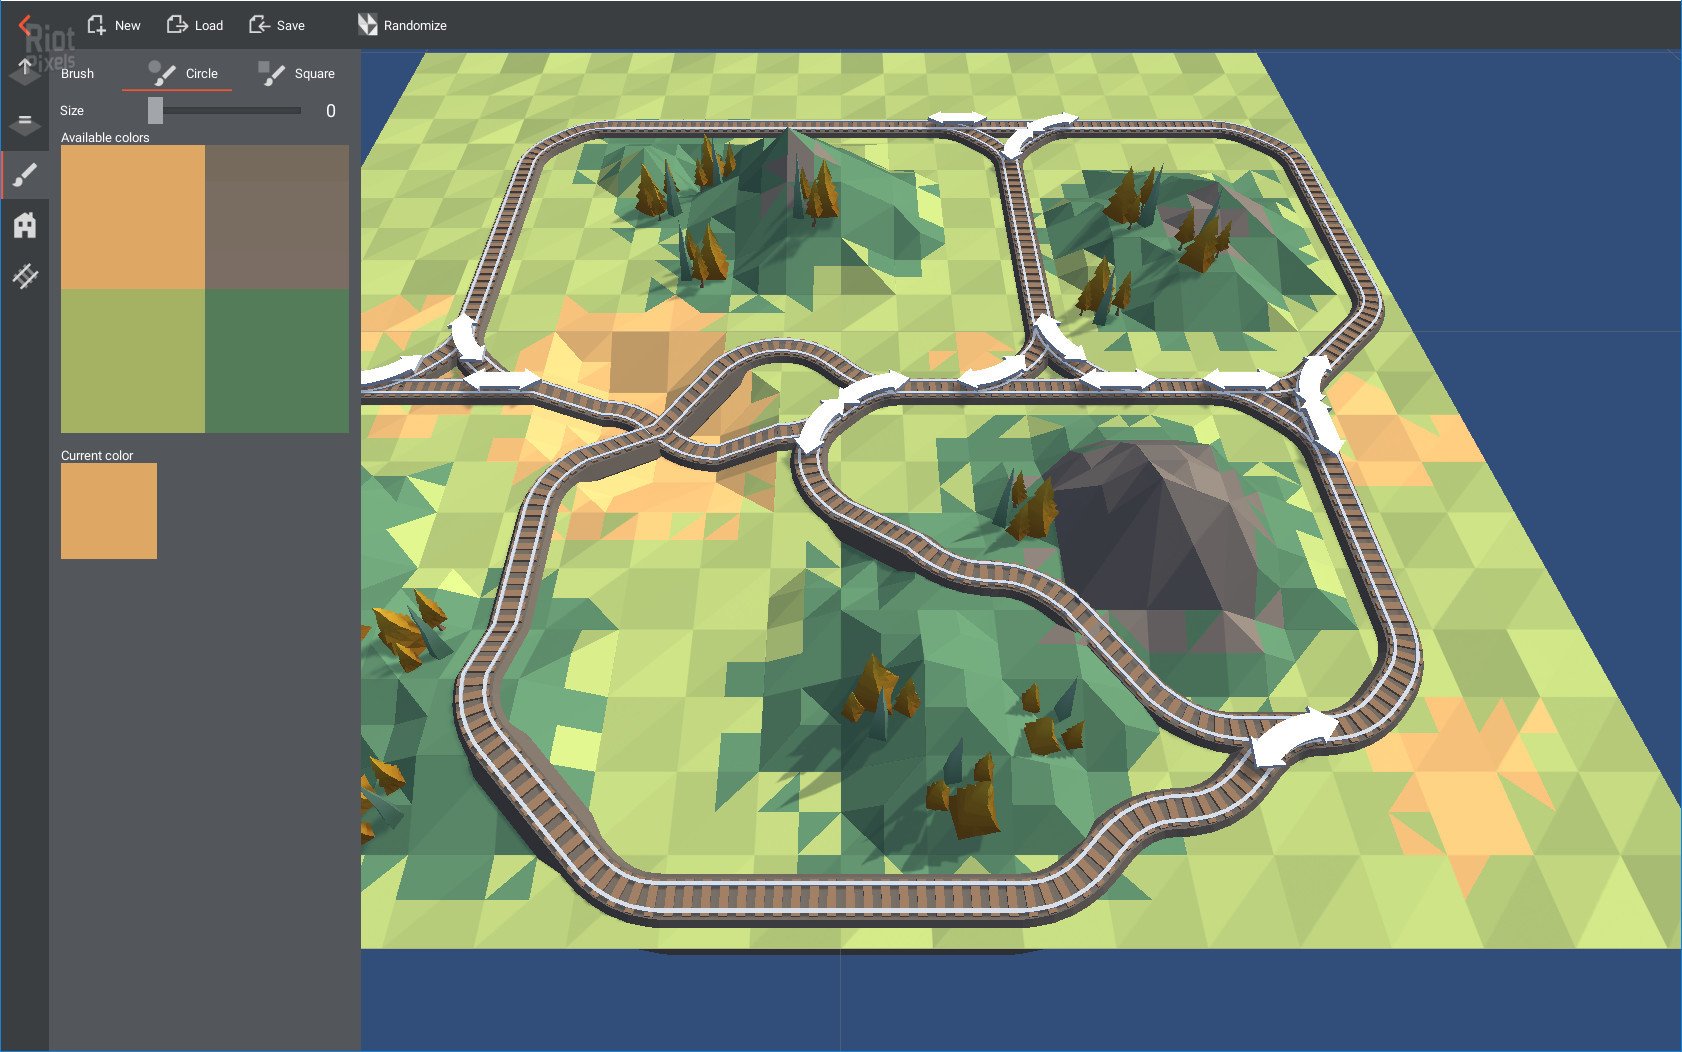Click the Current color preview square
This screenshot has width=1682, height=1052.
coord(109,512)
